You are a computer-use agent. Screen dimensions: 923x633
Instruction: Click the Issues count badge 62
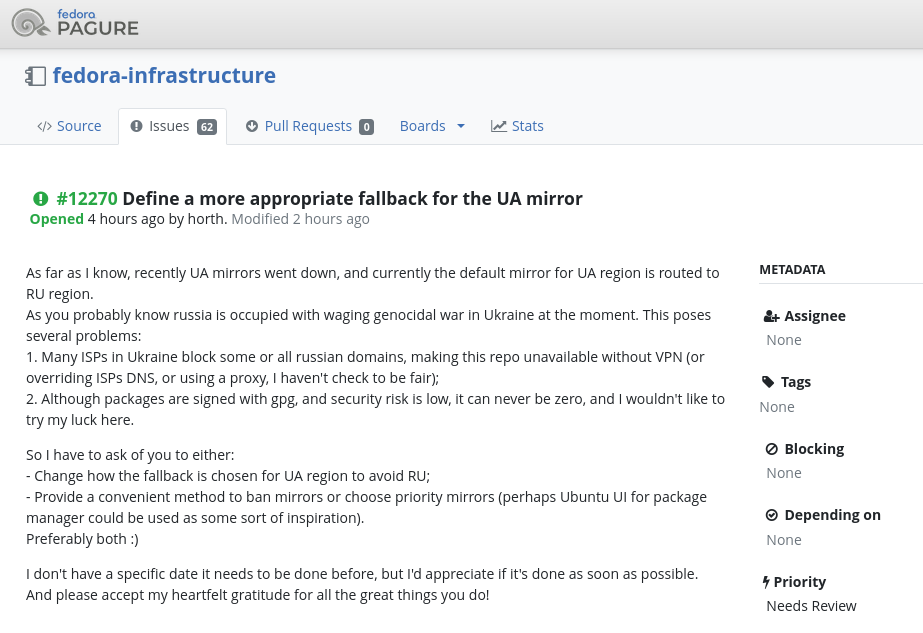pos(207,127)
